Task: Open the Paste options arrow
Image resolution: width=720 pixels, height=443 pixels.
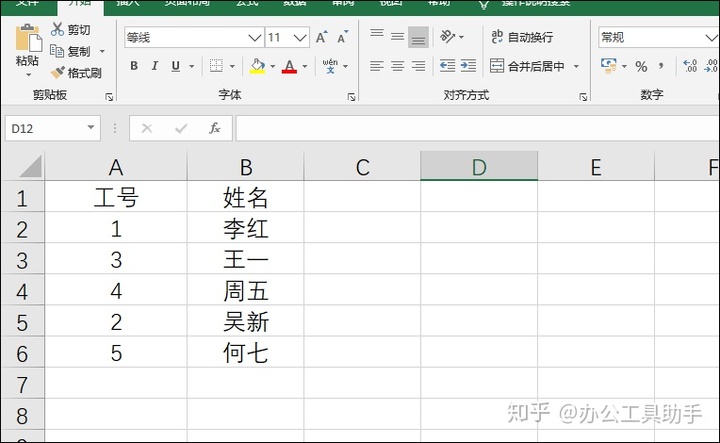Action: tap(28, 74)
